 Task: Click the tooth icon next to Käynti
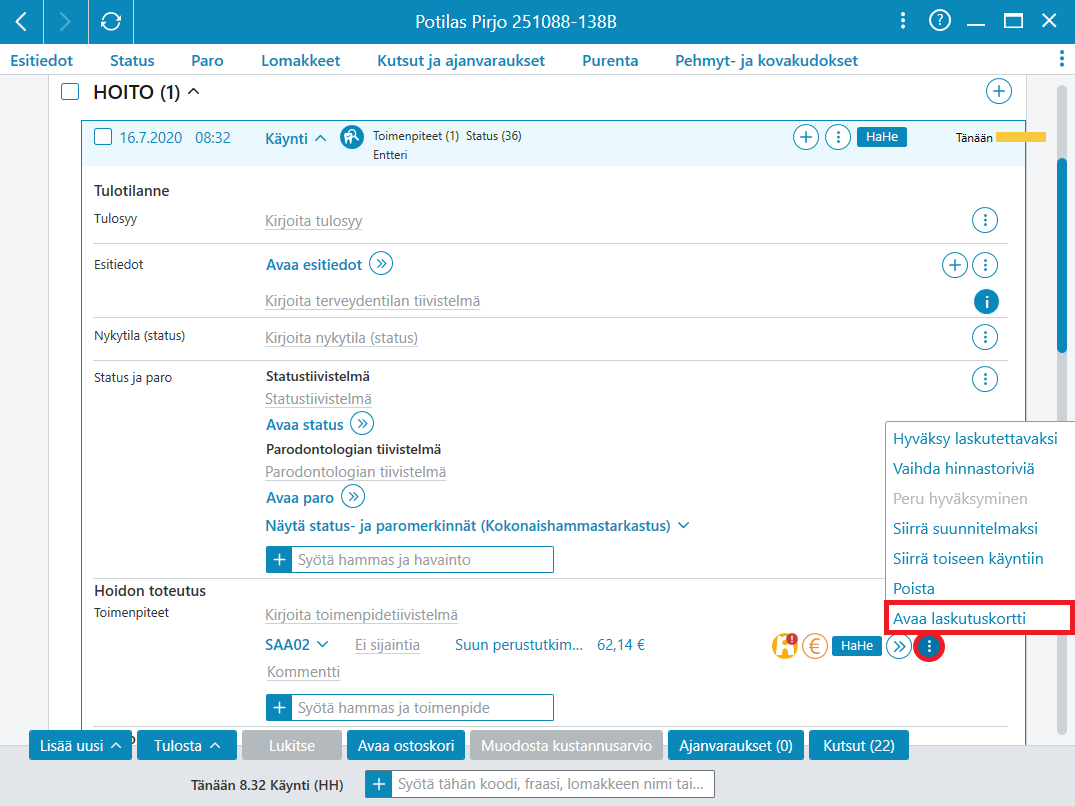coord(352,137)
